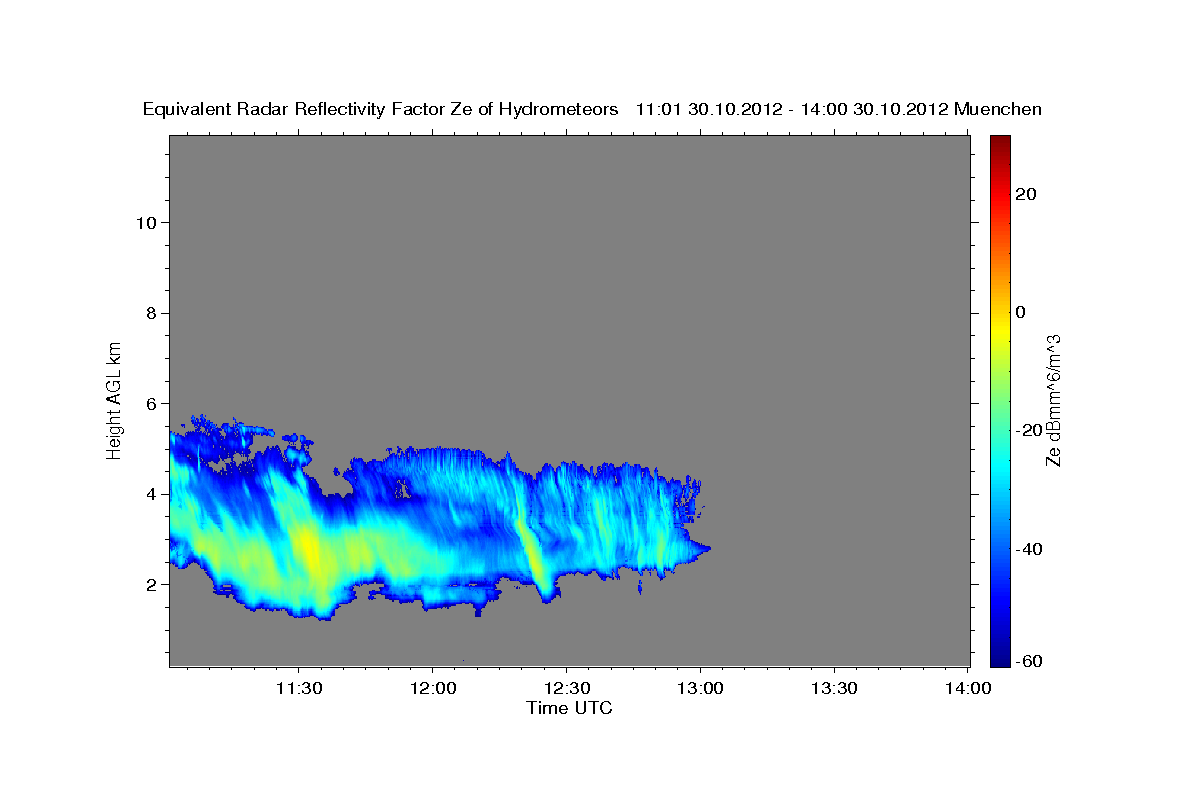This screenshot has height=800, width=1200.
Task: Click the colorbar value 0
Action: (1021, 312)
